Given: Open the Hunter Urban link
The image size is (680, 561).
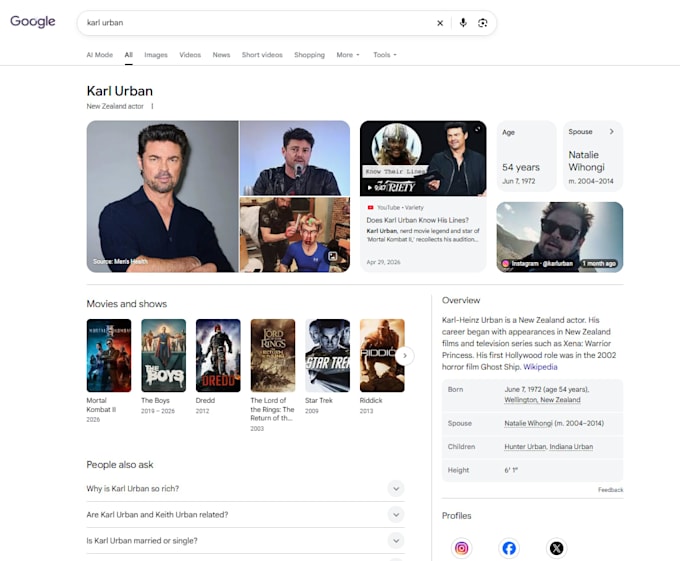Looking at the screenshot, I should coord(525,447).
